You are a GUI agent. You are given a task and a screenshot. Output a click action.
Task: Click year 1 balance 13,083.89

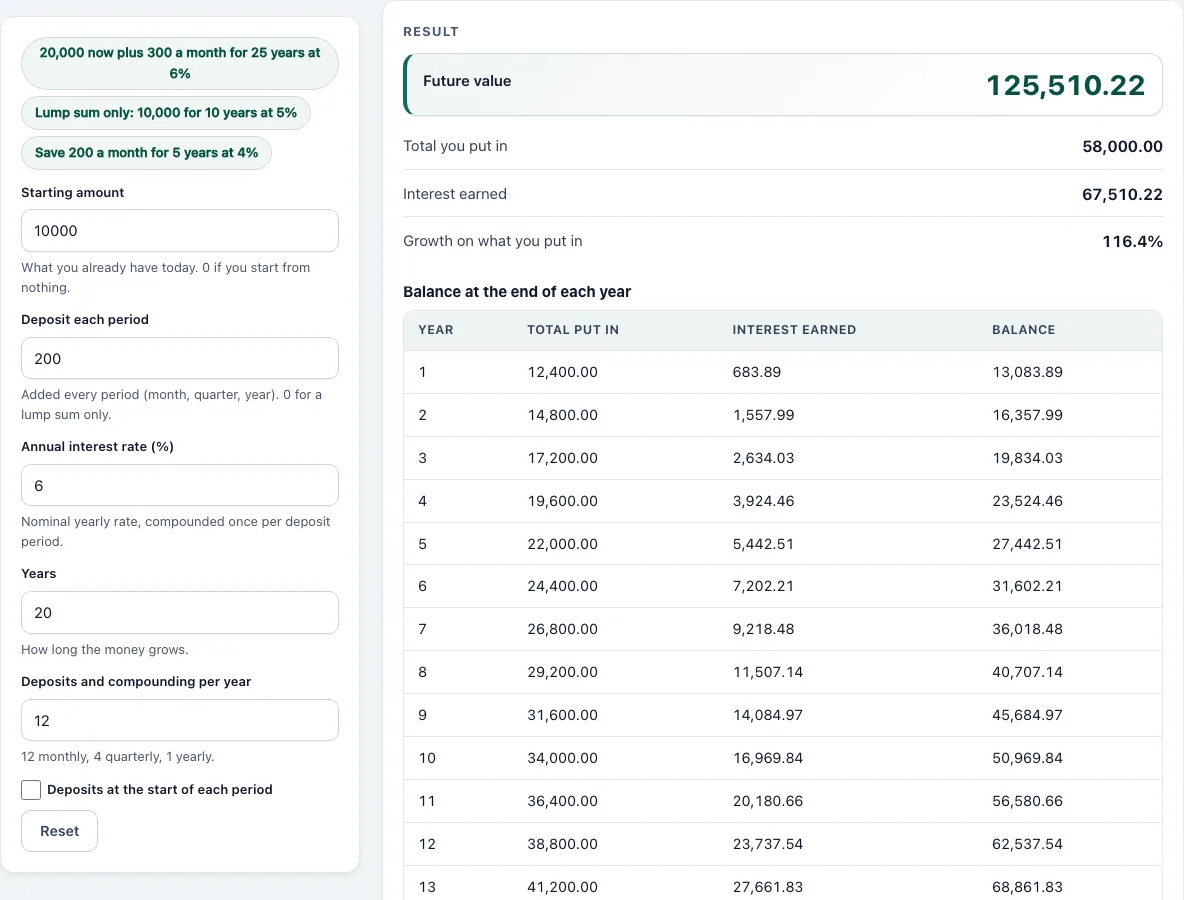pos(1027,372)
